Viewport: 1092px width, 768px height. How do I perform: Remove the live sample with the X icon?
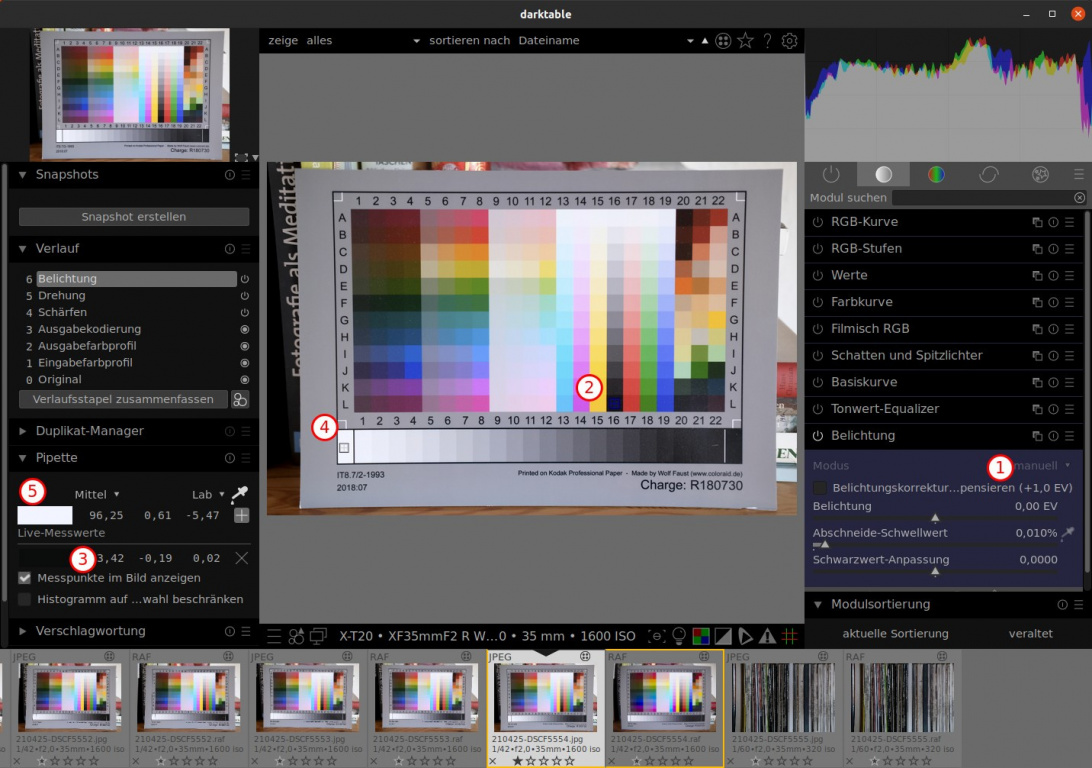pyautogui.click(x=241, y=558)
